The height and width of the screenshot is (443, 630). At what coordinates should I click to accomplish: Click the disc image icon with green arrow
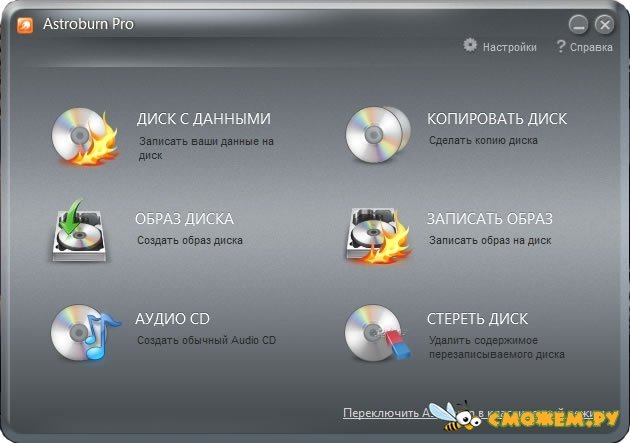79,229
